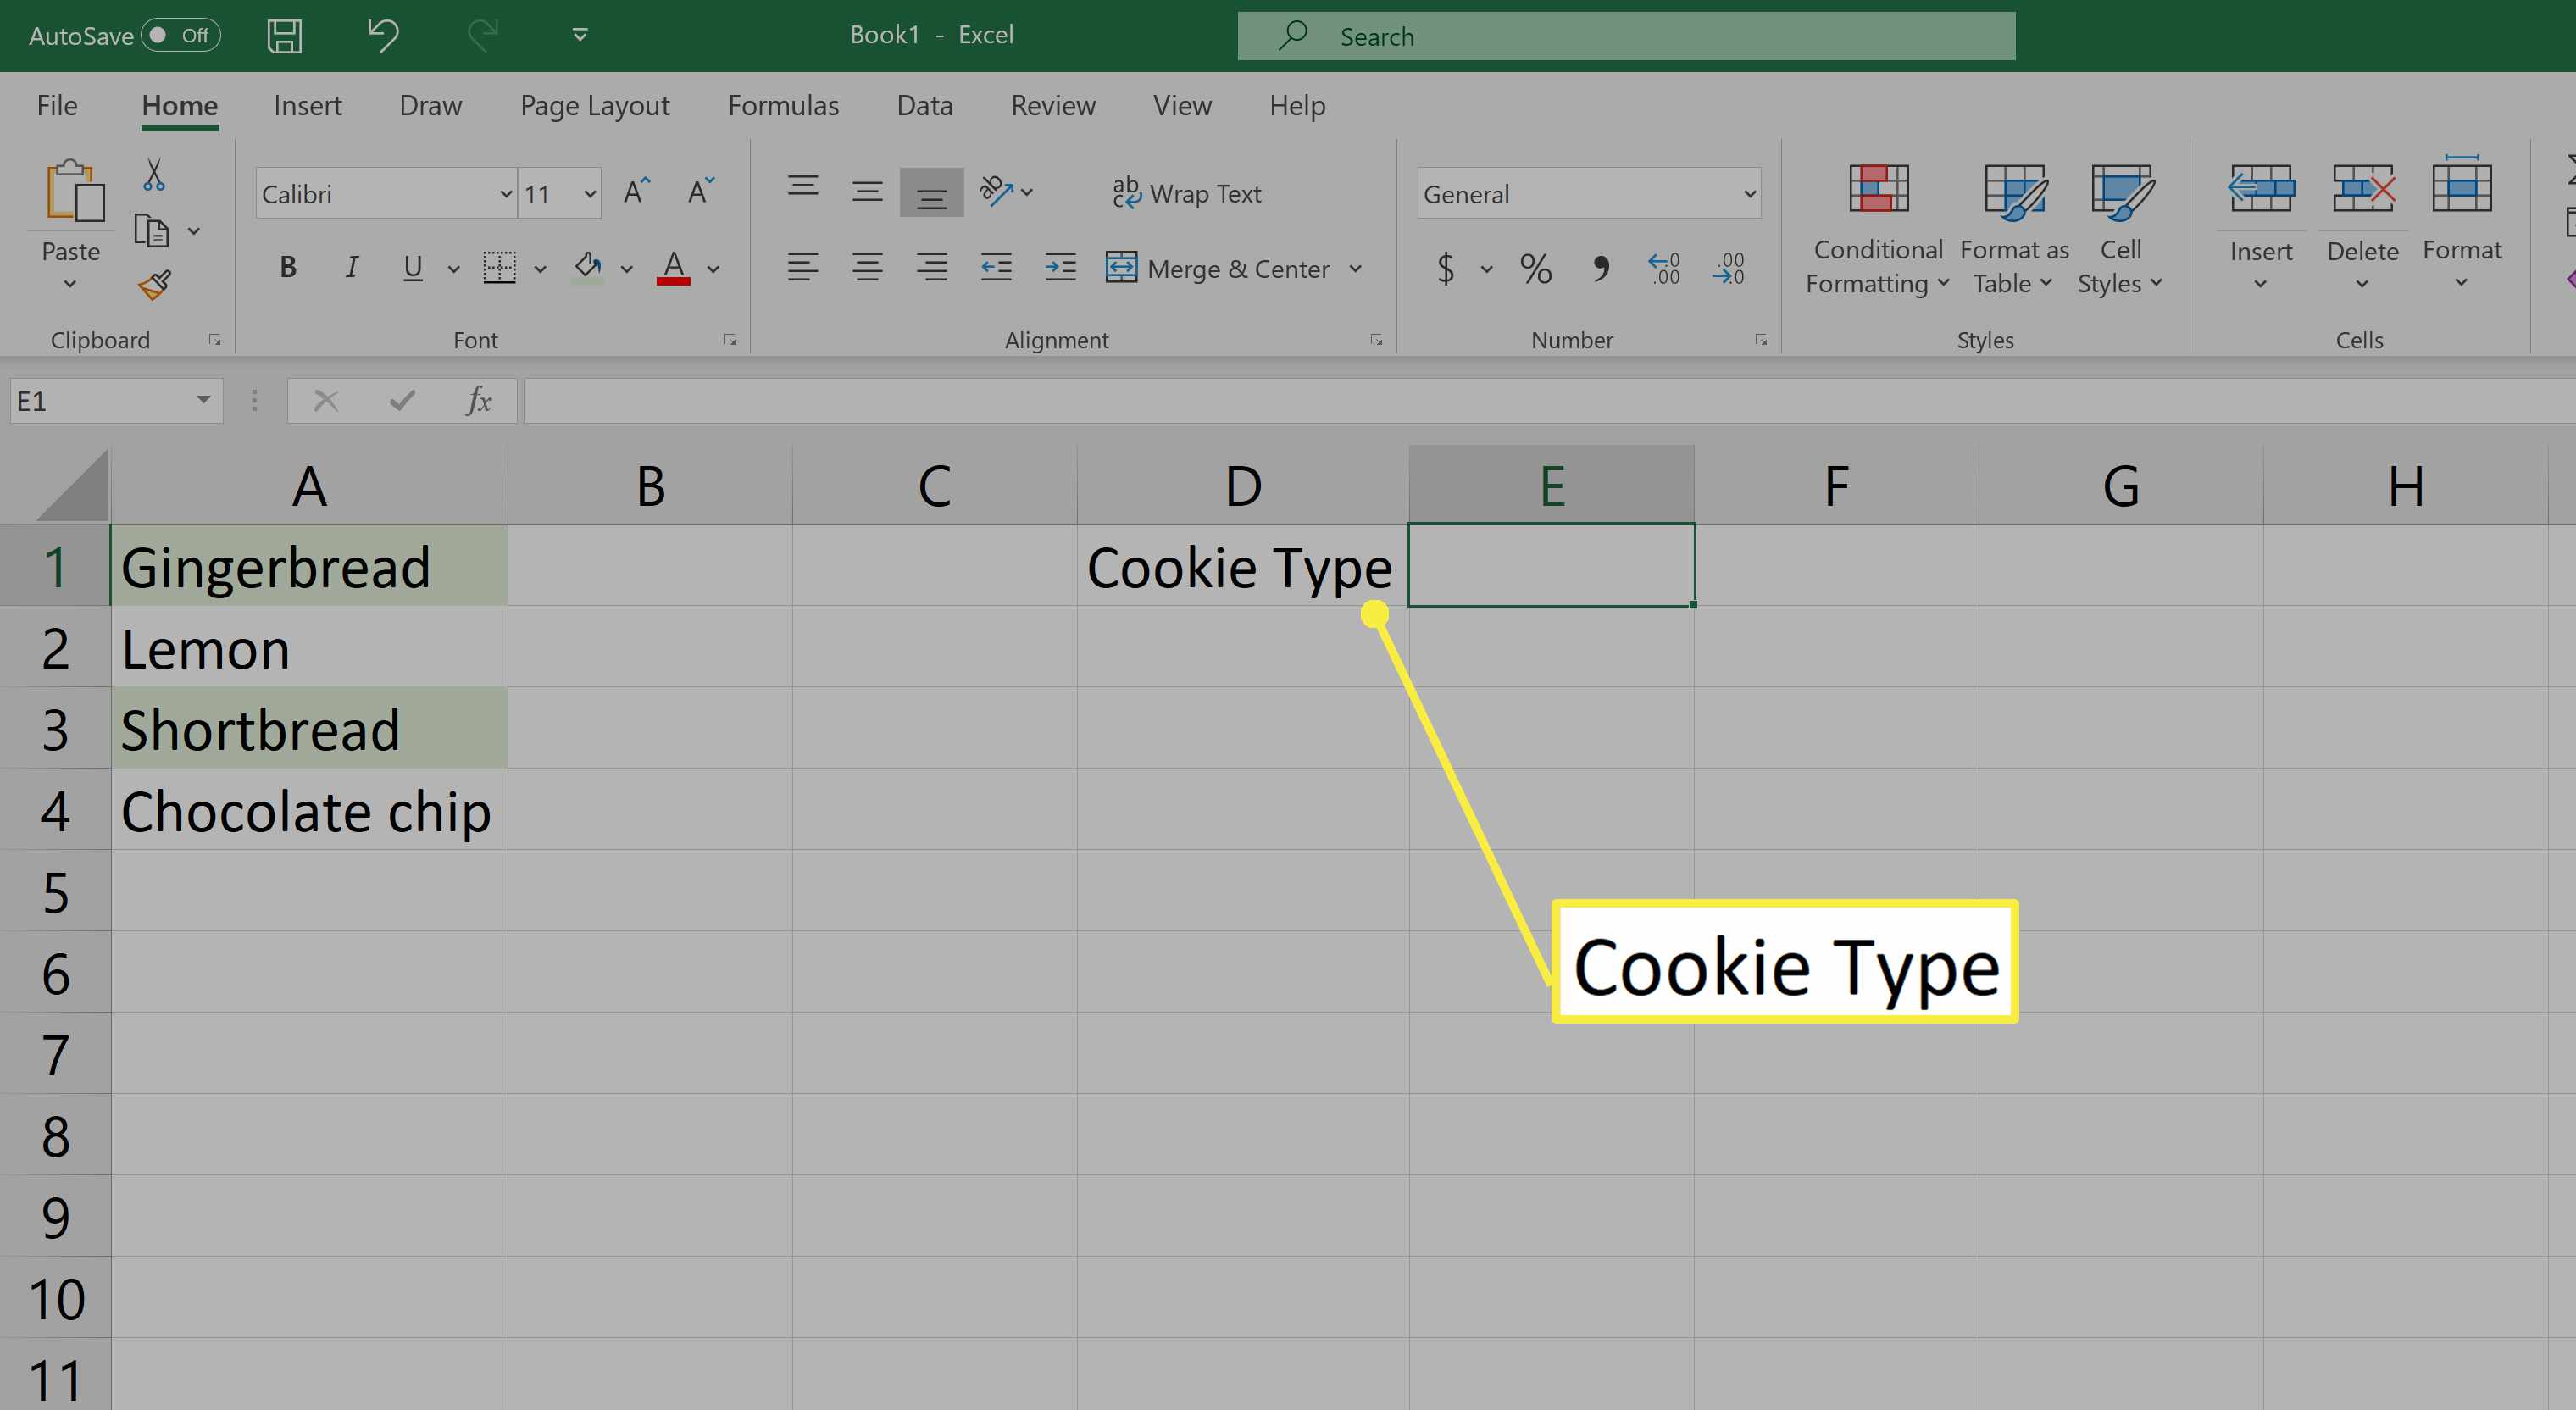Toggle the AutoSave switch

coord(180,36)
